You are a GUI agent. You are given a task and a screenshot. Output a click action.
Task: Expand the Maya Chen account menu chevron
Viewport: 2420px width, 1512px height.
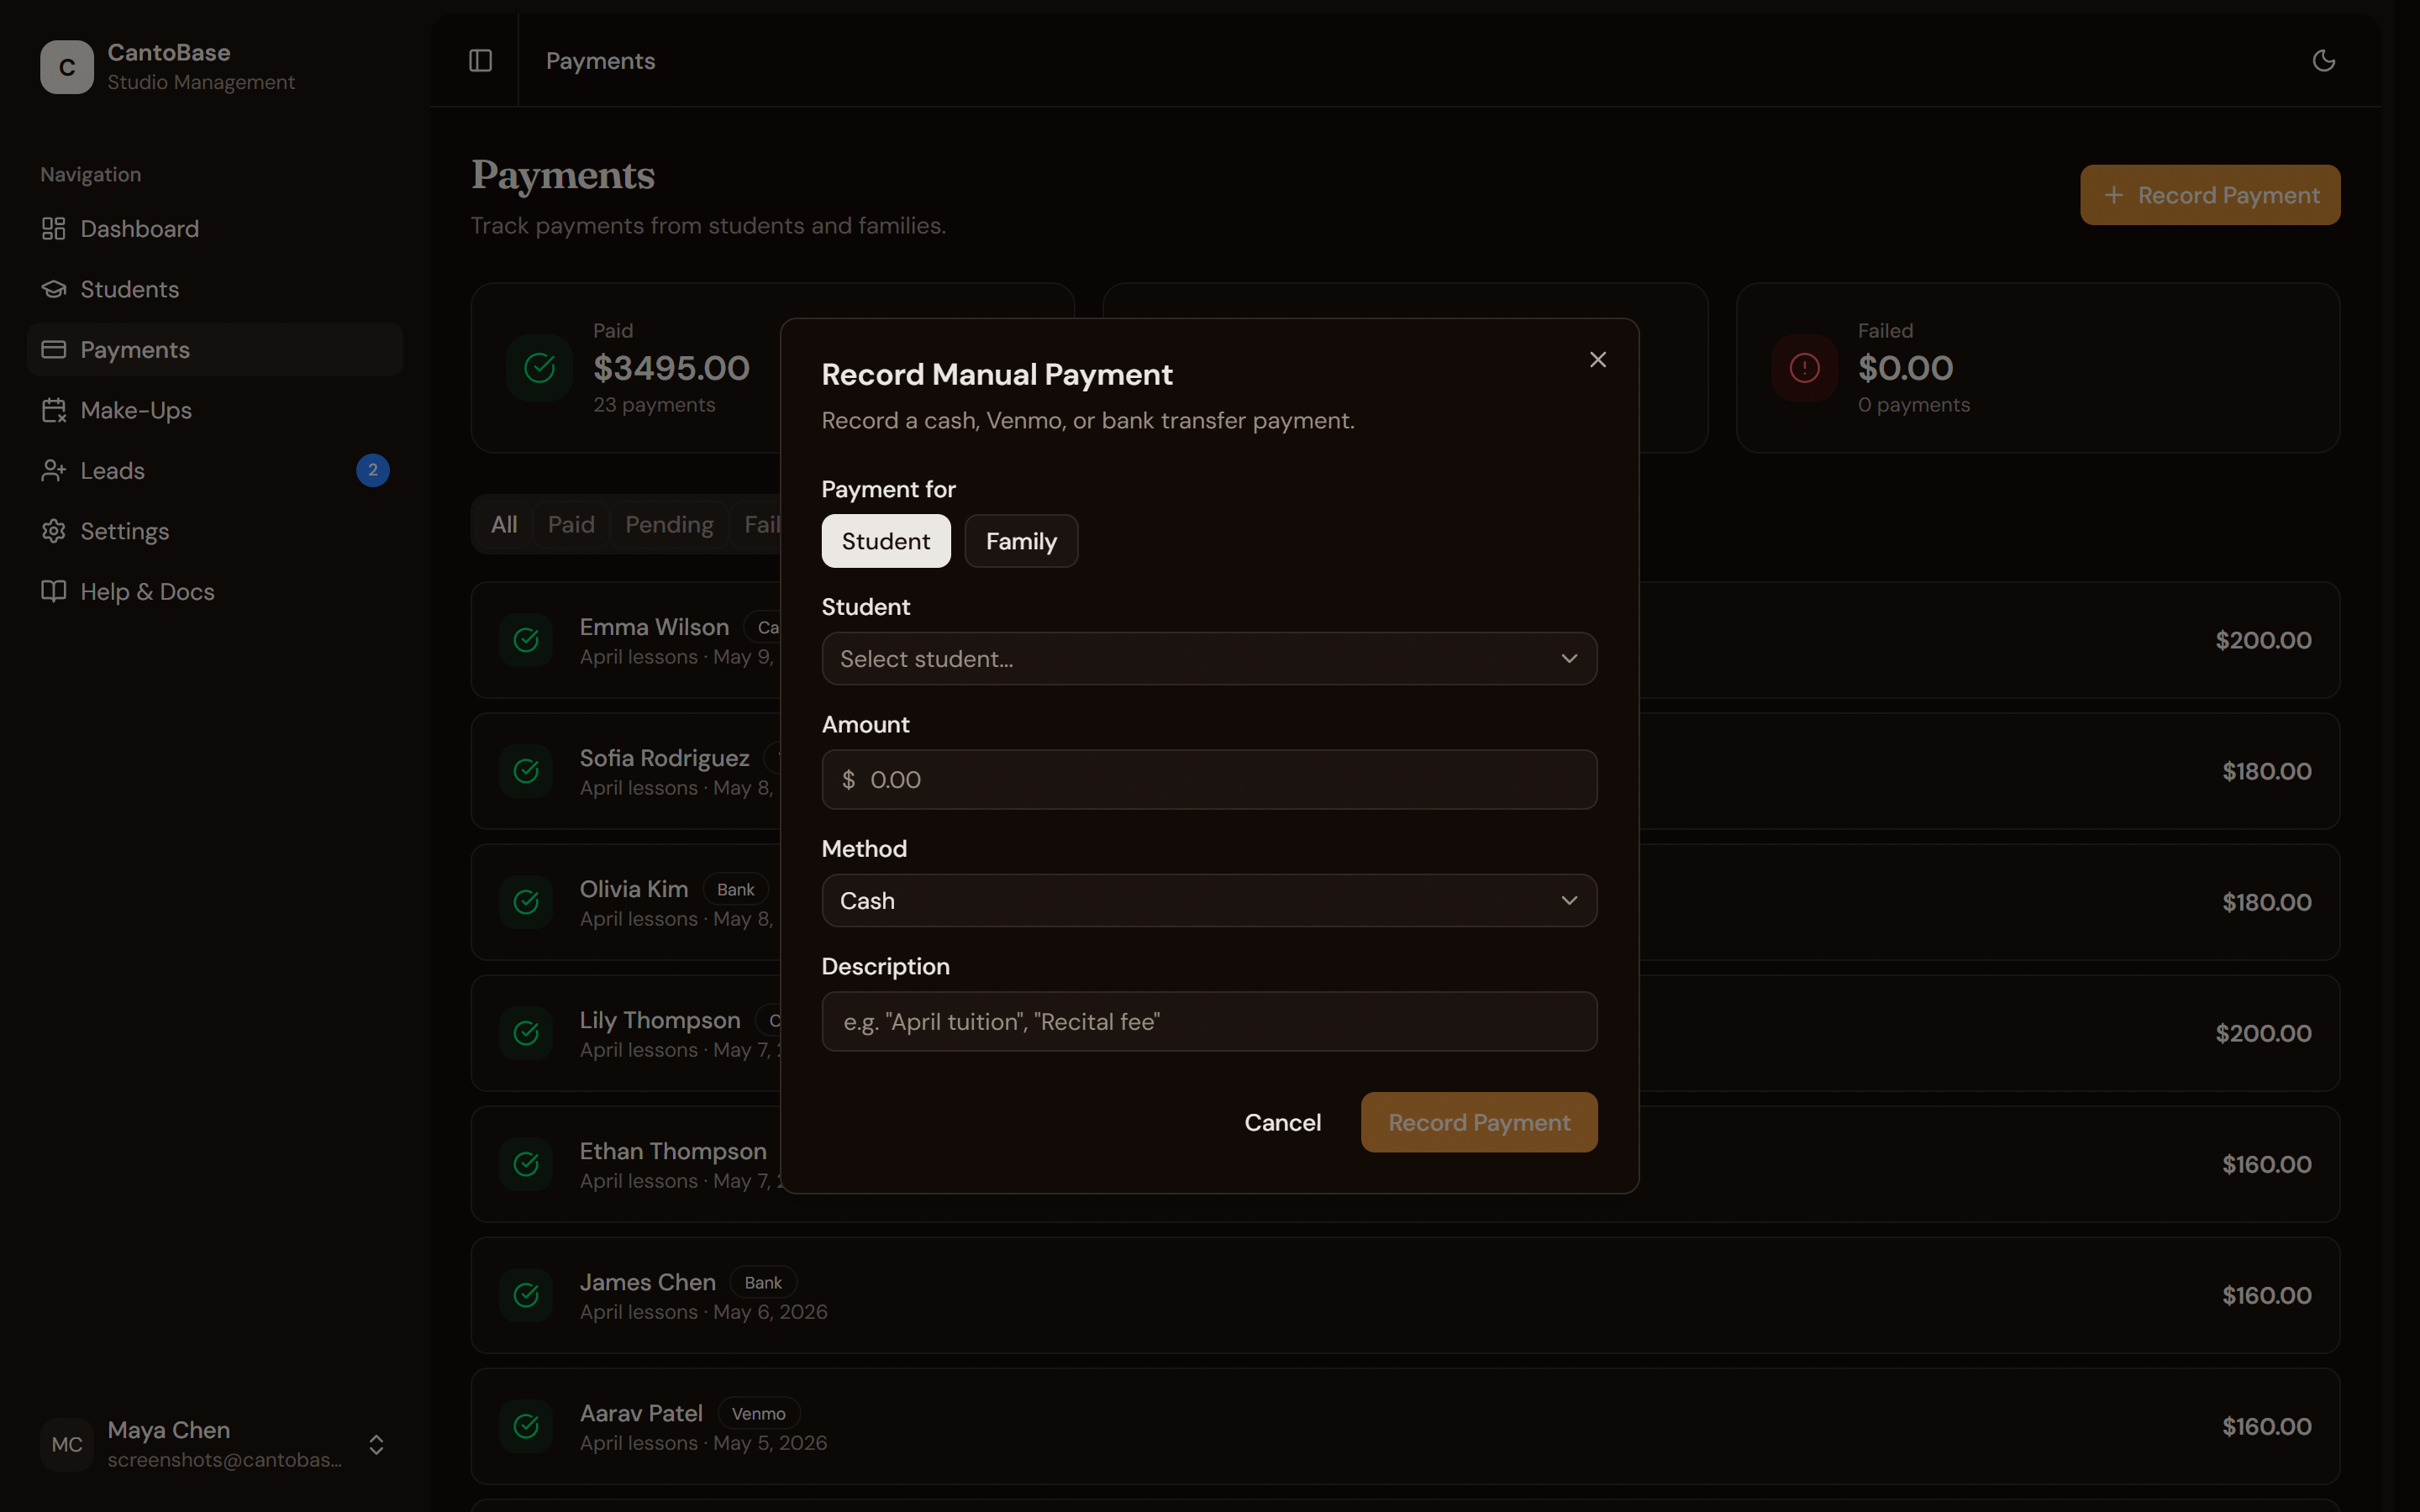click(376, 1444)
